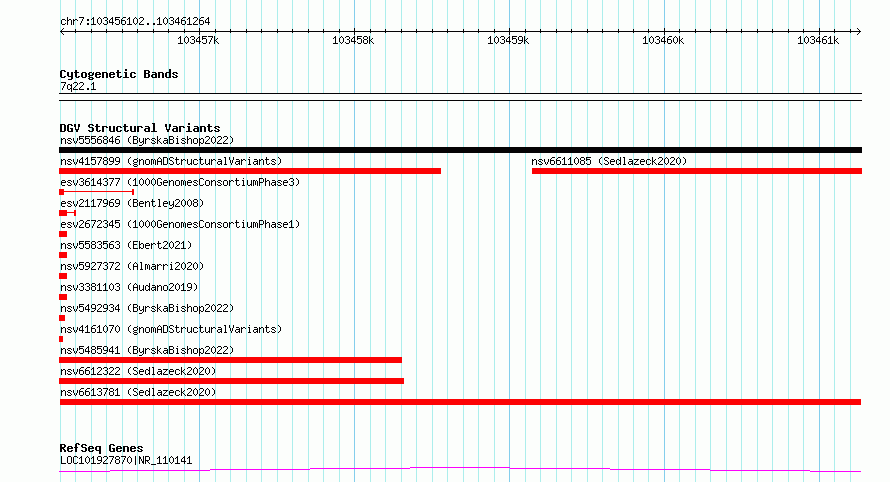
Task: Select the magenta LOC101927870 gene line
Action: pyautogui.click(x=460, y=470)
